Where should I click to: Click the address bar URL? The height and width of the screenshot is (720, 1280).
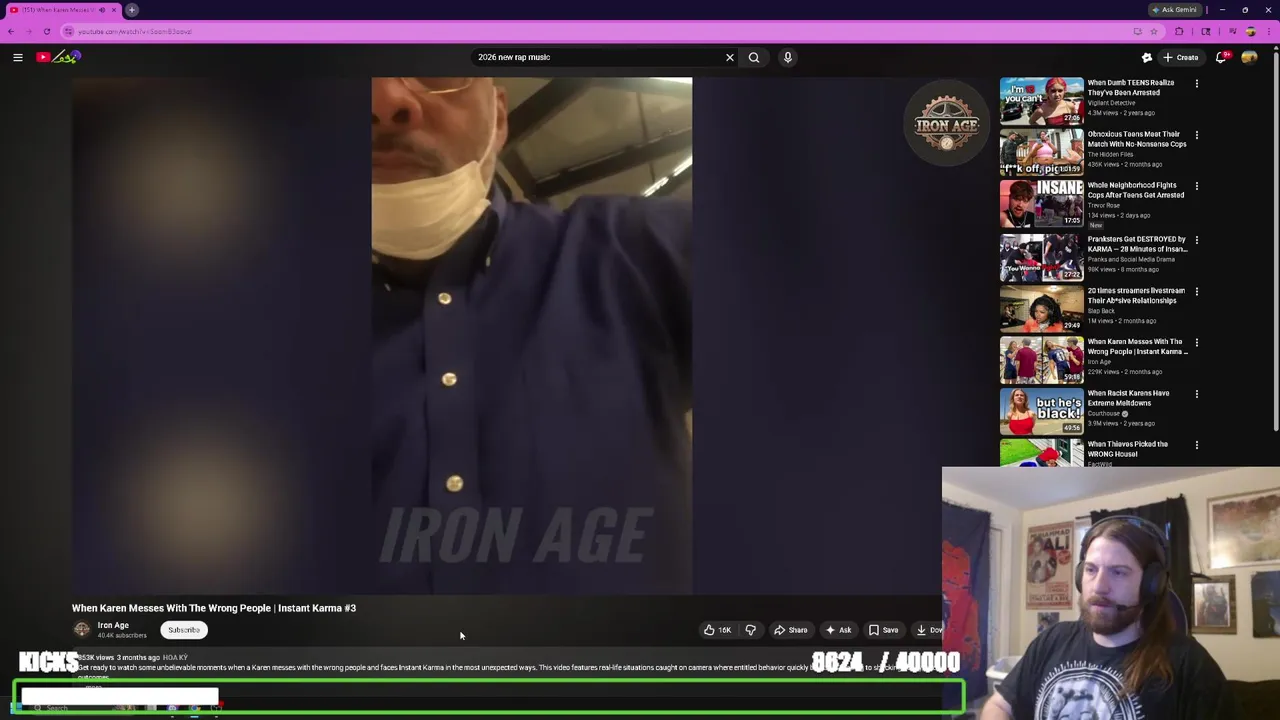[135, 31]
